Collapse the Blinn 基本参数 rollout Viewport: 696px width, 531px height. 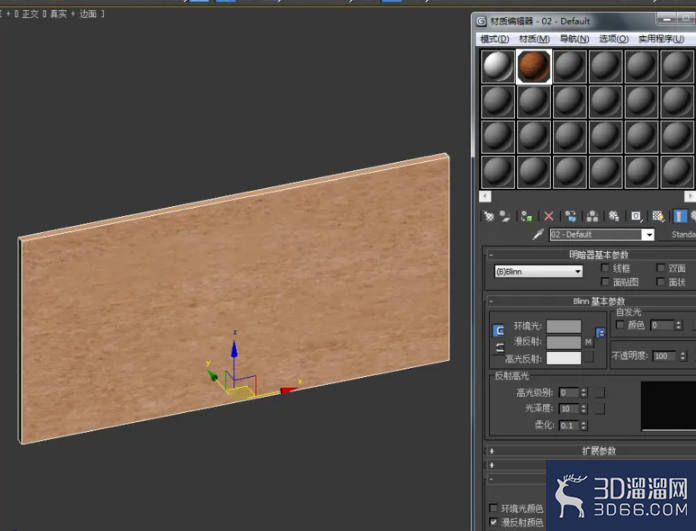(x=491, y=301)
